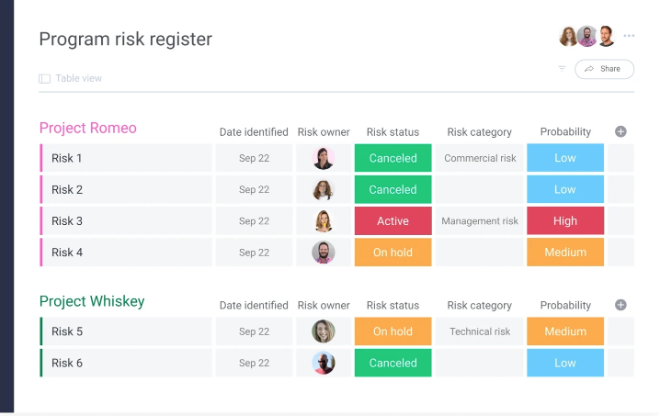Change Risk 6 Canceled status

pos(393,363)
